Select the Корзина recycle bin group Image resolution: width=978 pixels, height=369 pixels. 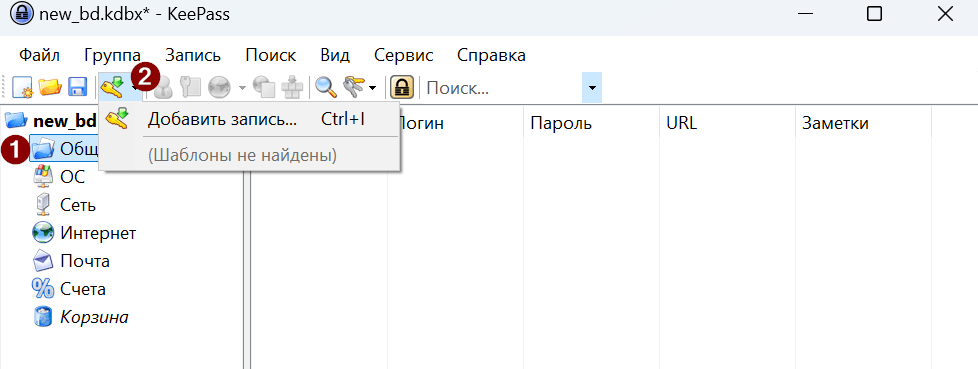click(x=94, y=317)
